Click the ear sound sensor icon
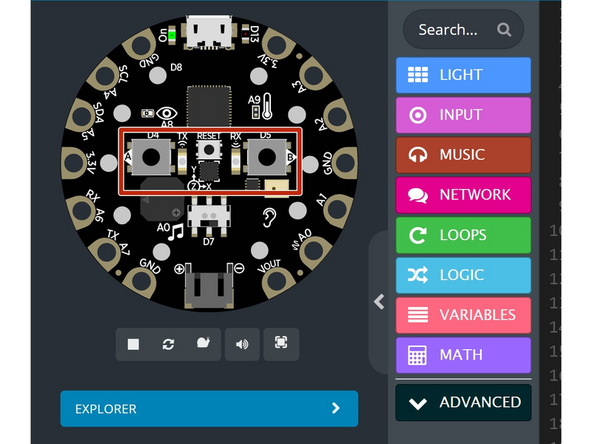Image resolution: width=592 pixels, height=444 pixels. point(269,217)
